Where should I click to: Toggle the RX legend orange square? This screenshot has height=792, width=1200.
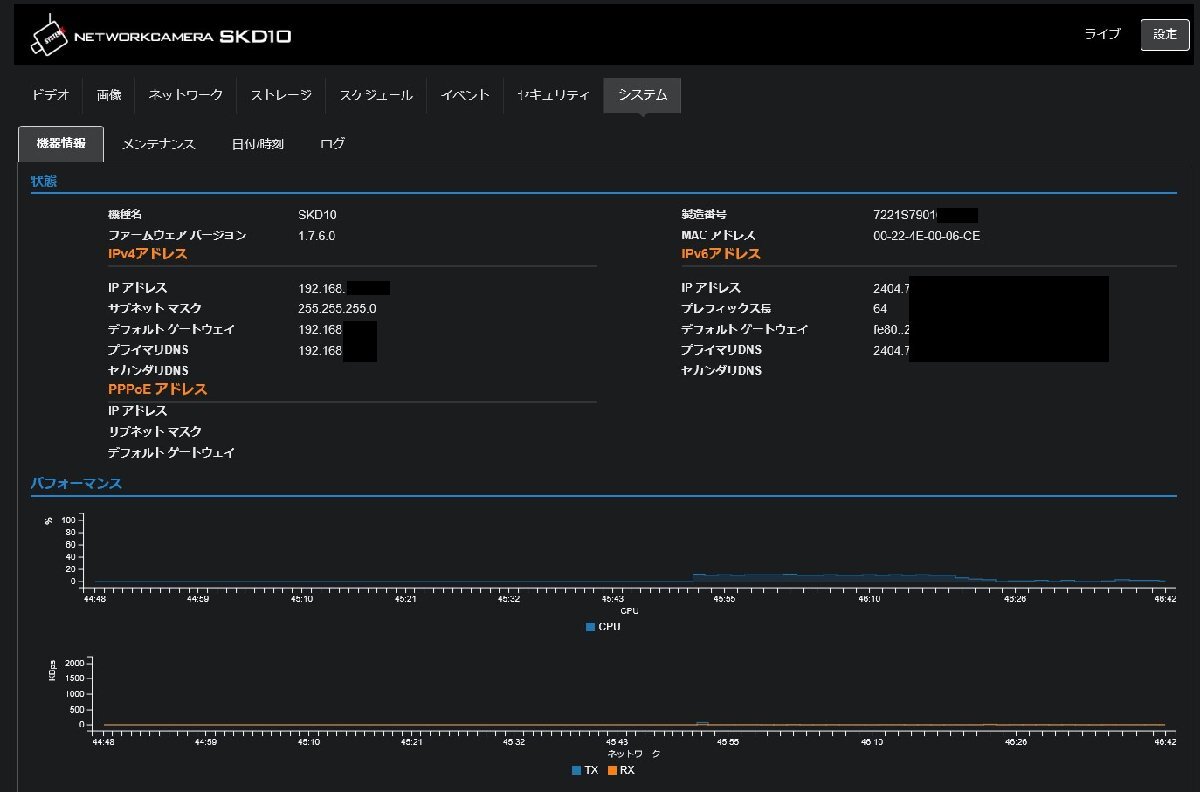click(612, 771)
